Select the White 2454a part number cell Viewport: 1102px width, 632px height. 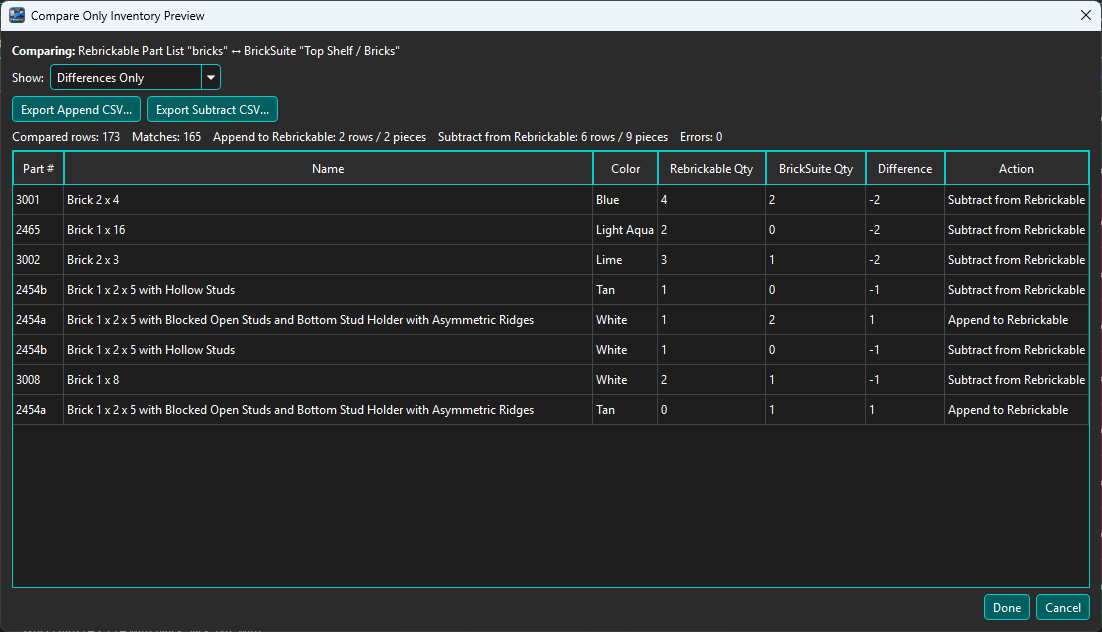[x=39, y=320]
